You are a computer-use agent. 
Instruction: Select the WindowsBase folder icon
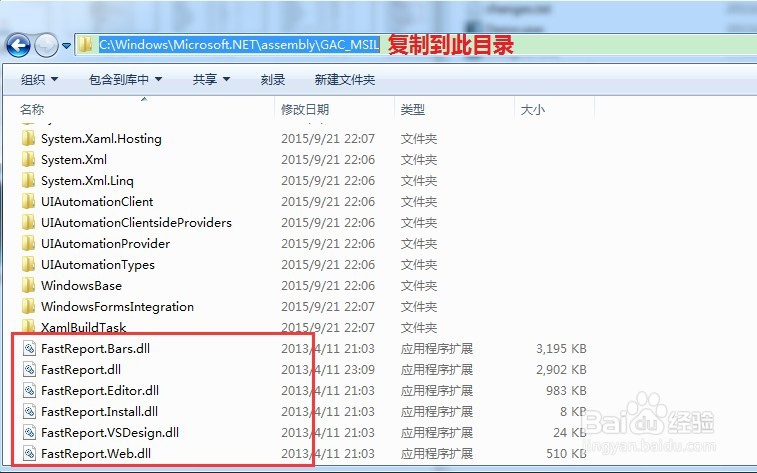point(28,285)
